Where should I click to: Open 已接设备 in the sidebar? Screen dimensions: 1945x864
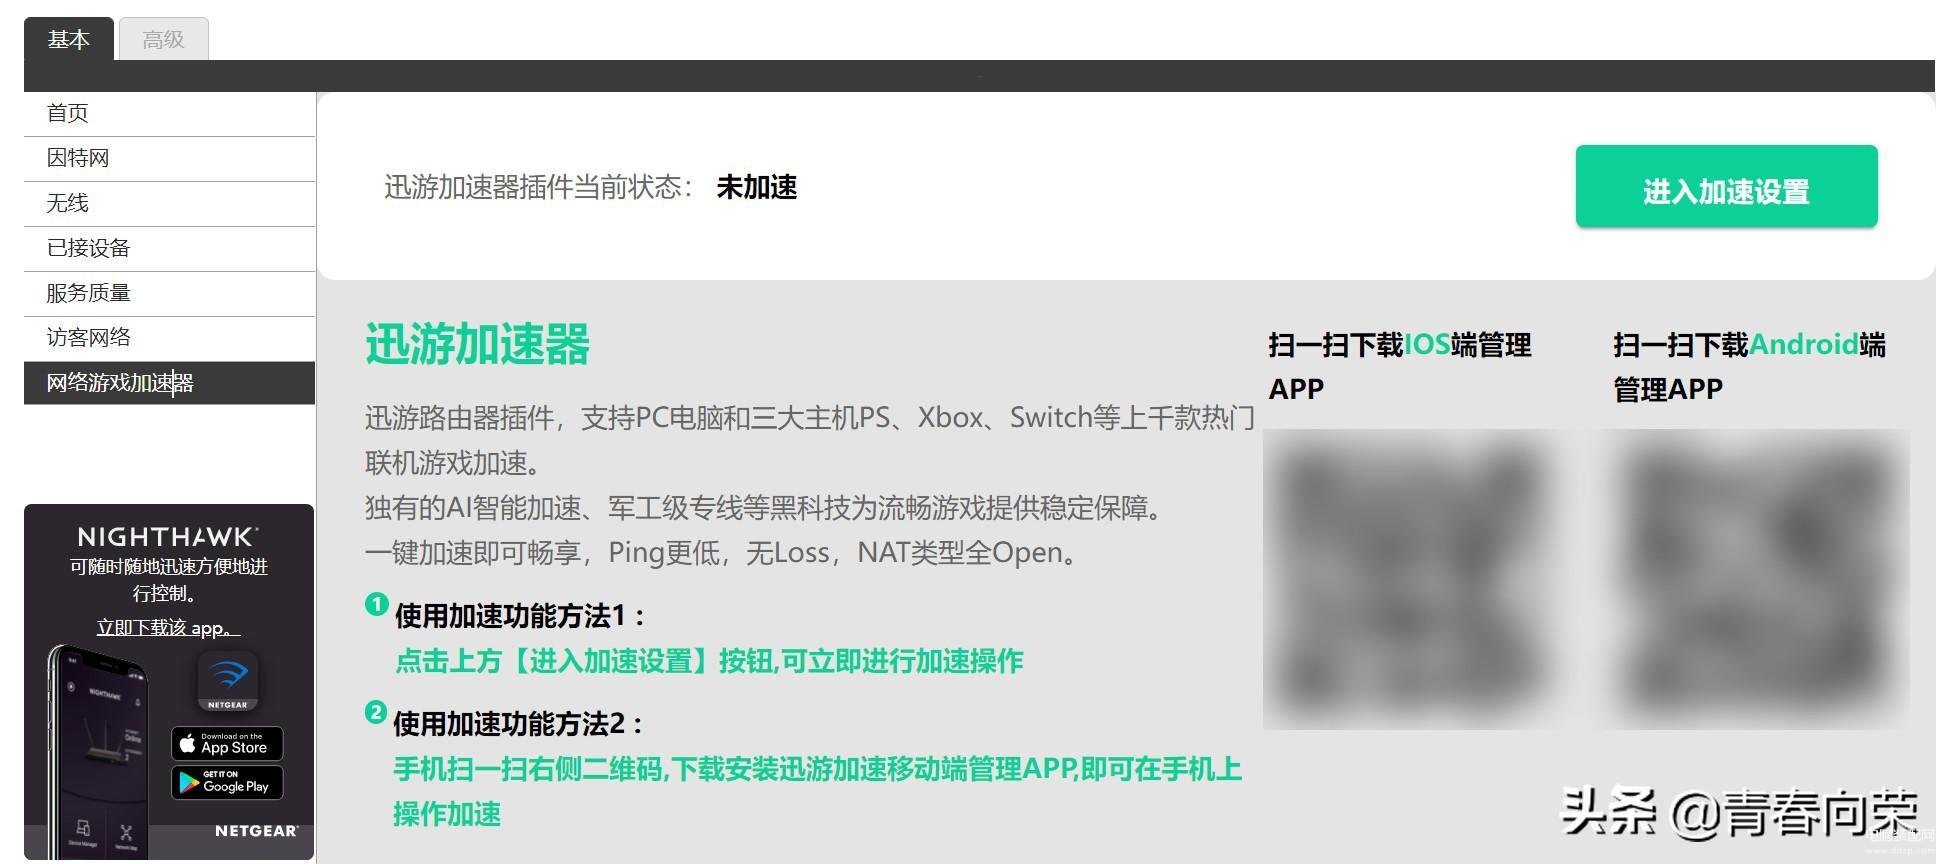pos(169,248)
